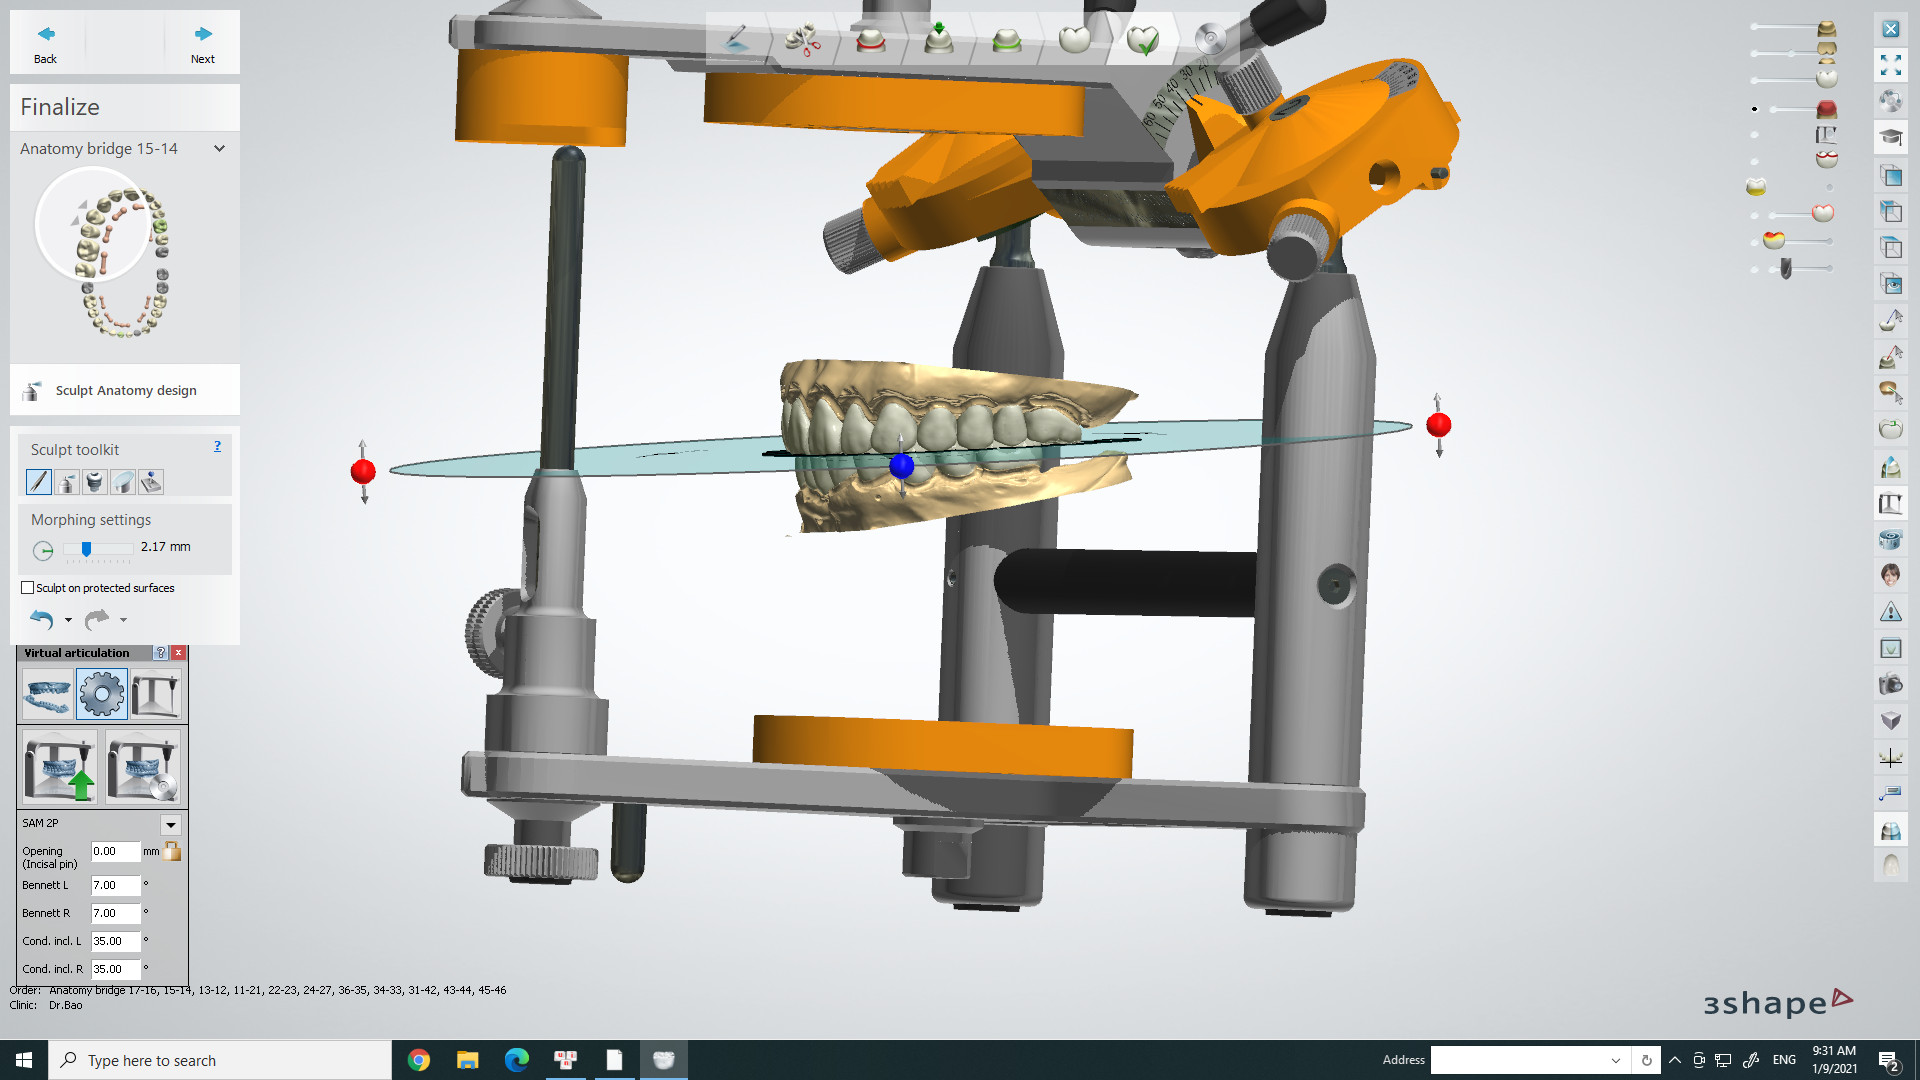Click the articulator load arrow icon
This screenshot has width=1920, height=1080.
point(59,767)
